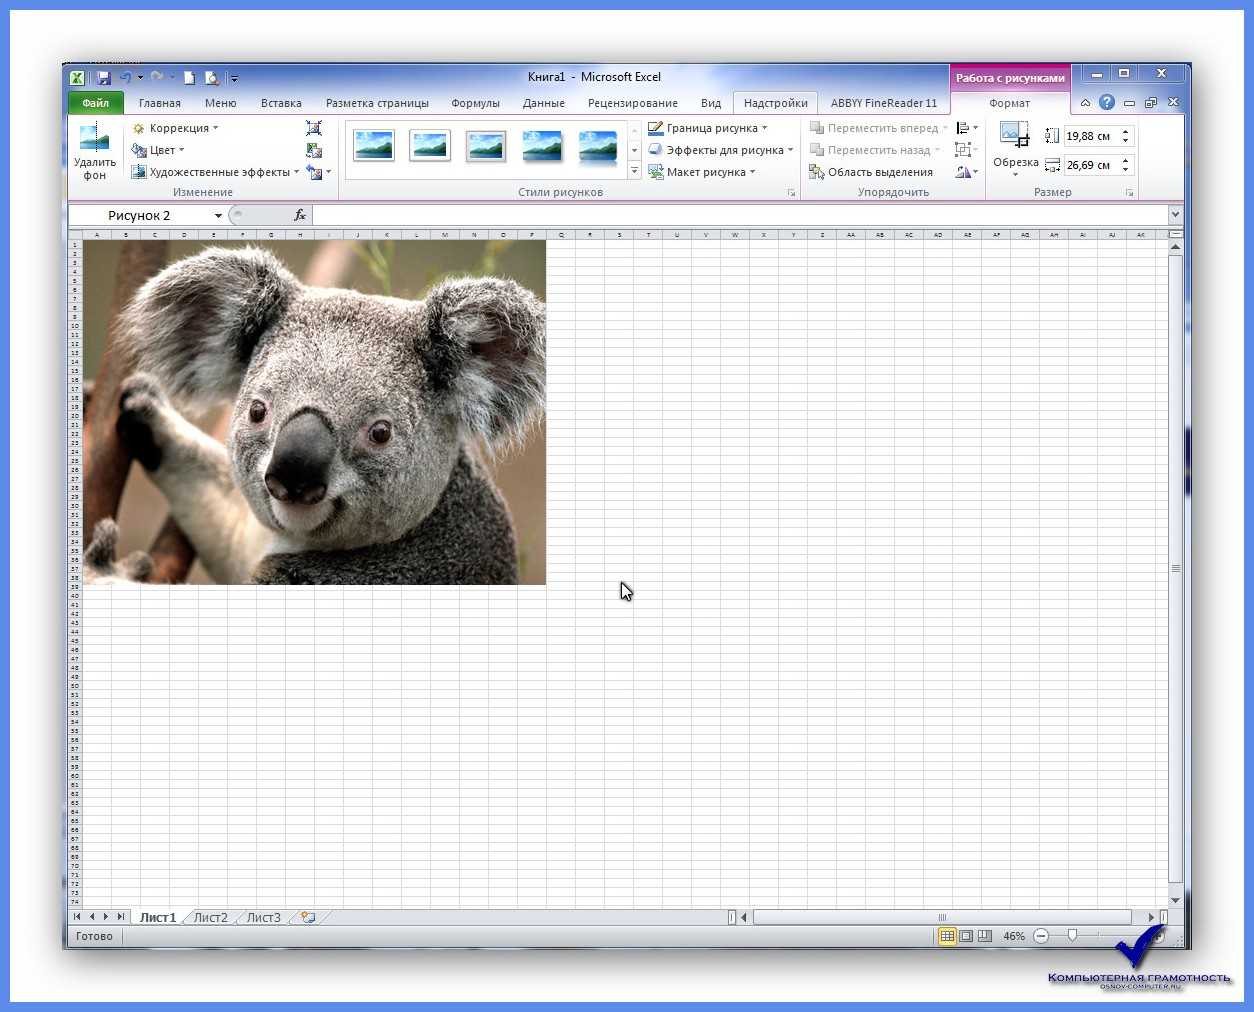
Task: Open Граница рисунка (Picture Border) dropdown
Action: click(708, 128)
